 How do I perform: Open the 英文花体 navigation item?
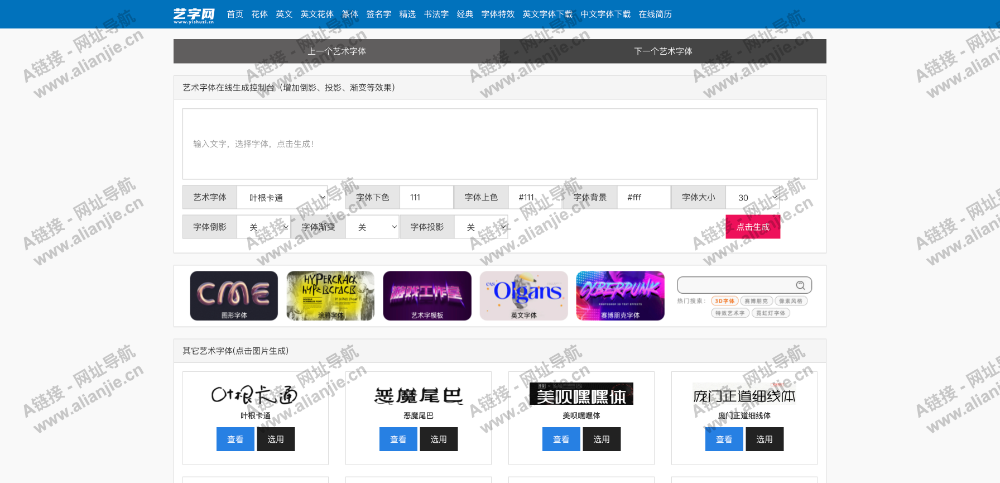tap(317, 14)
